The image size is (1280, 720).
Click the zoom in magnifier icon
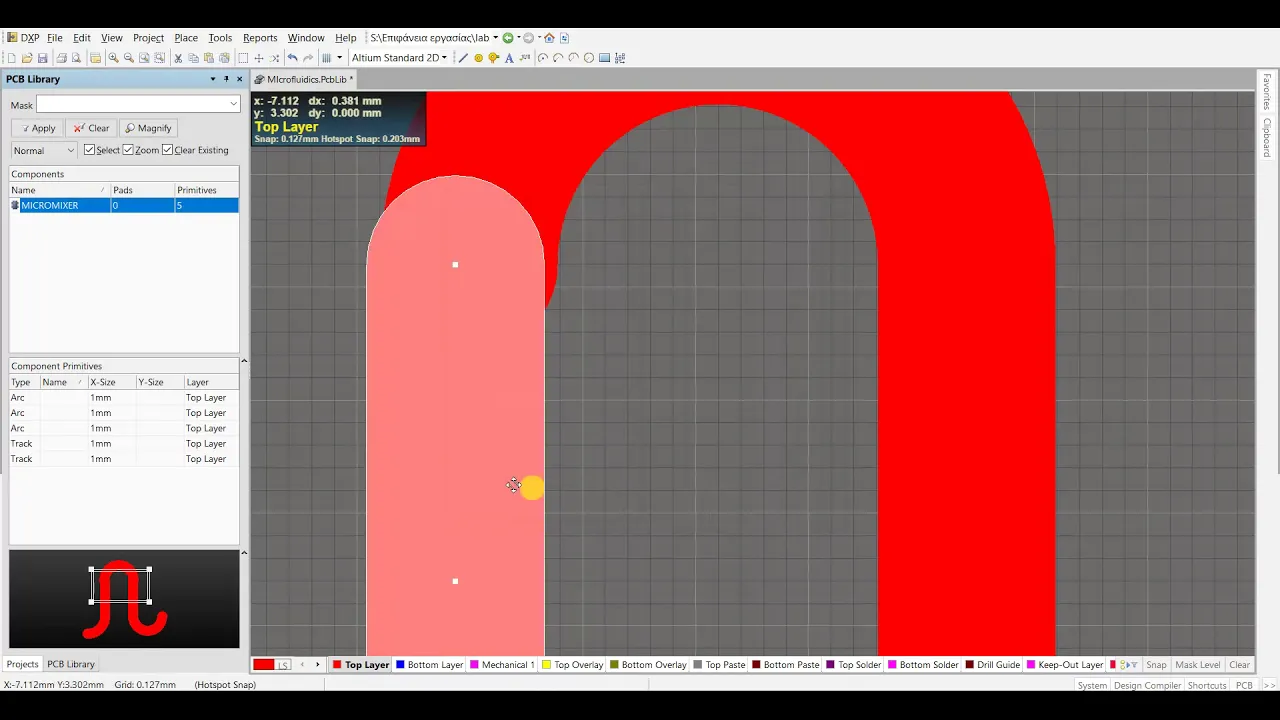[113, 58]
